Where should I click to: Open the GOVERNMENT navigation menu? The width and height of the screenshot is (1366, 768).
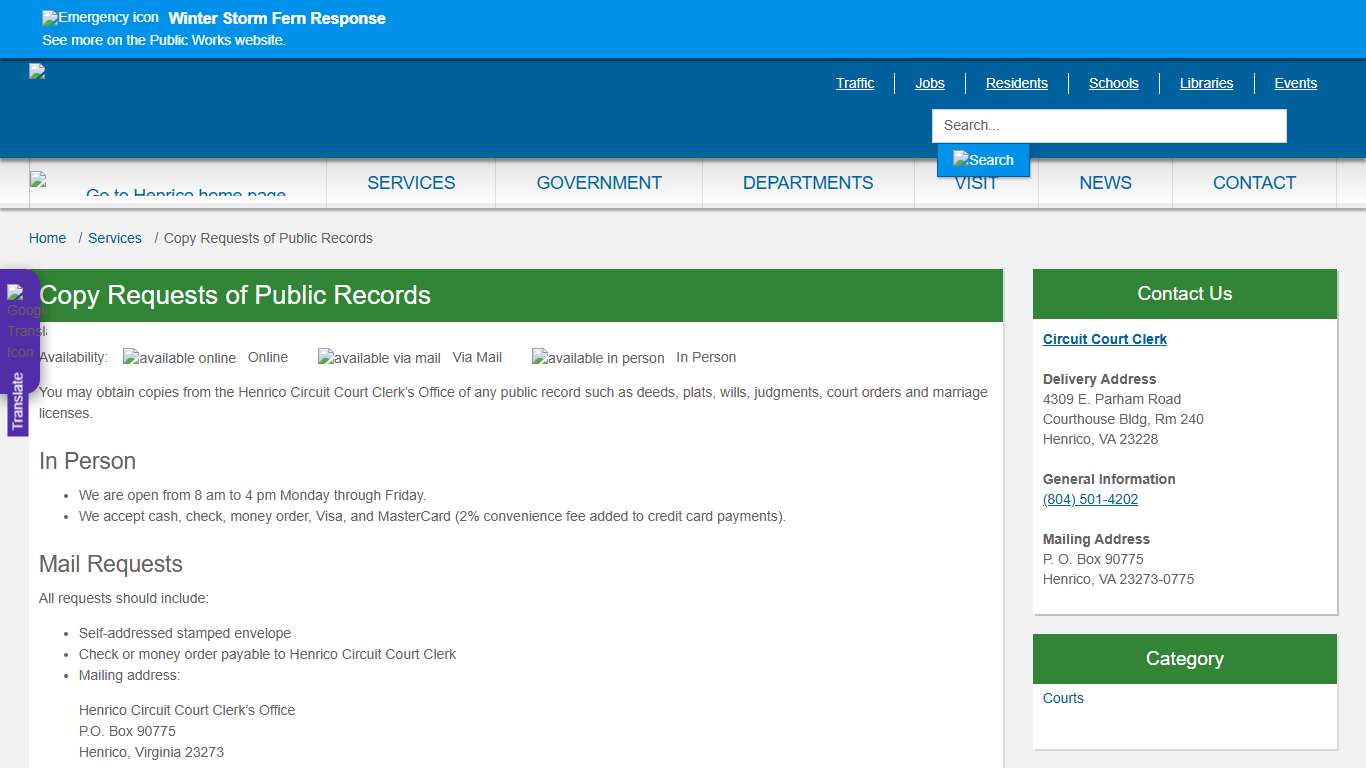pos(599,183)
